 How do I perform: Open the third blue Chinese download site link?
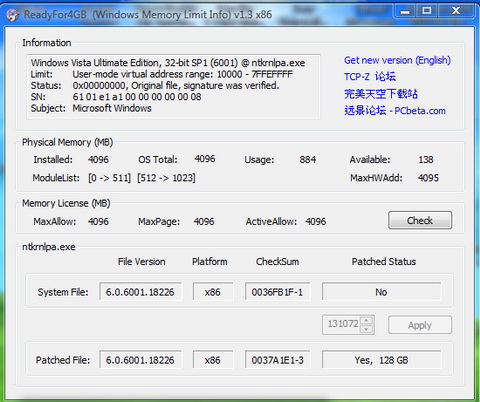(x=380, y=94)
